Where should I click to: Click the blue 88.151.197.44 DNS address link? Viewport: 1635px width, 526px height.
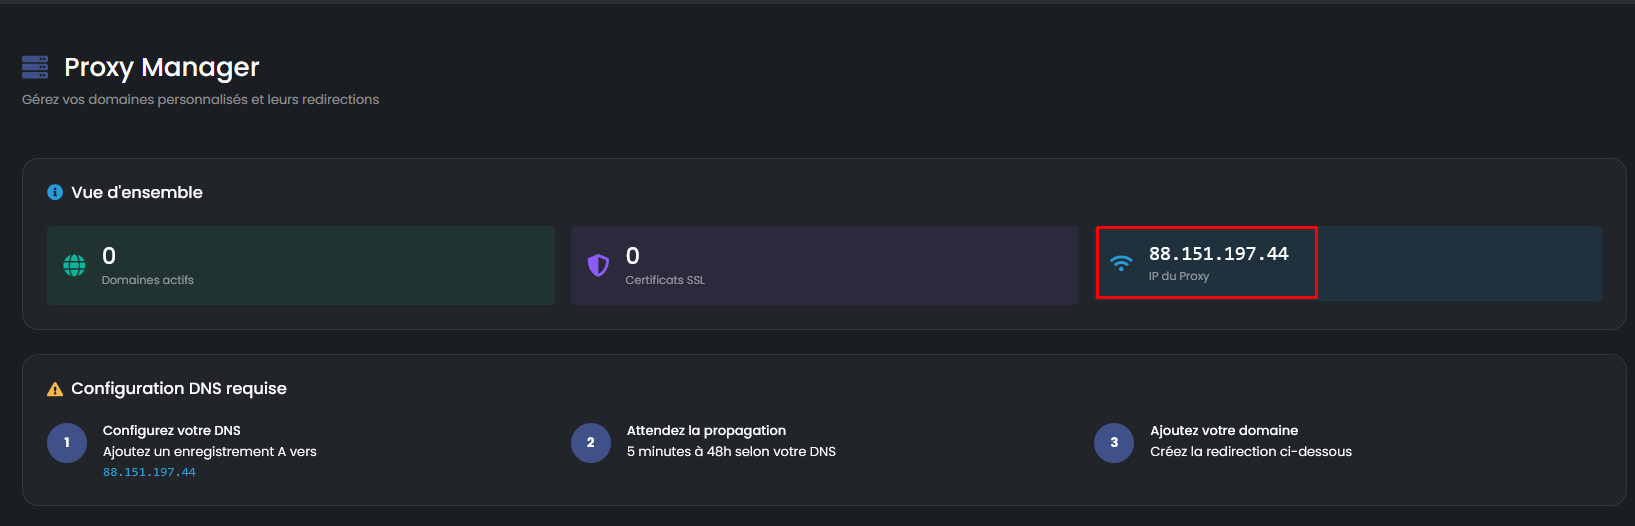149,472
